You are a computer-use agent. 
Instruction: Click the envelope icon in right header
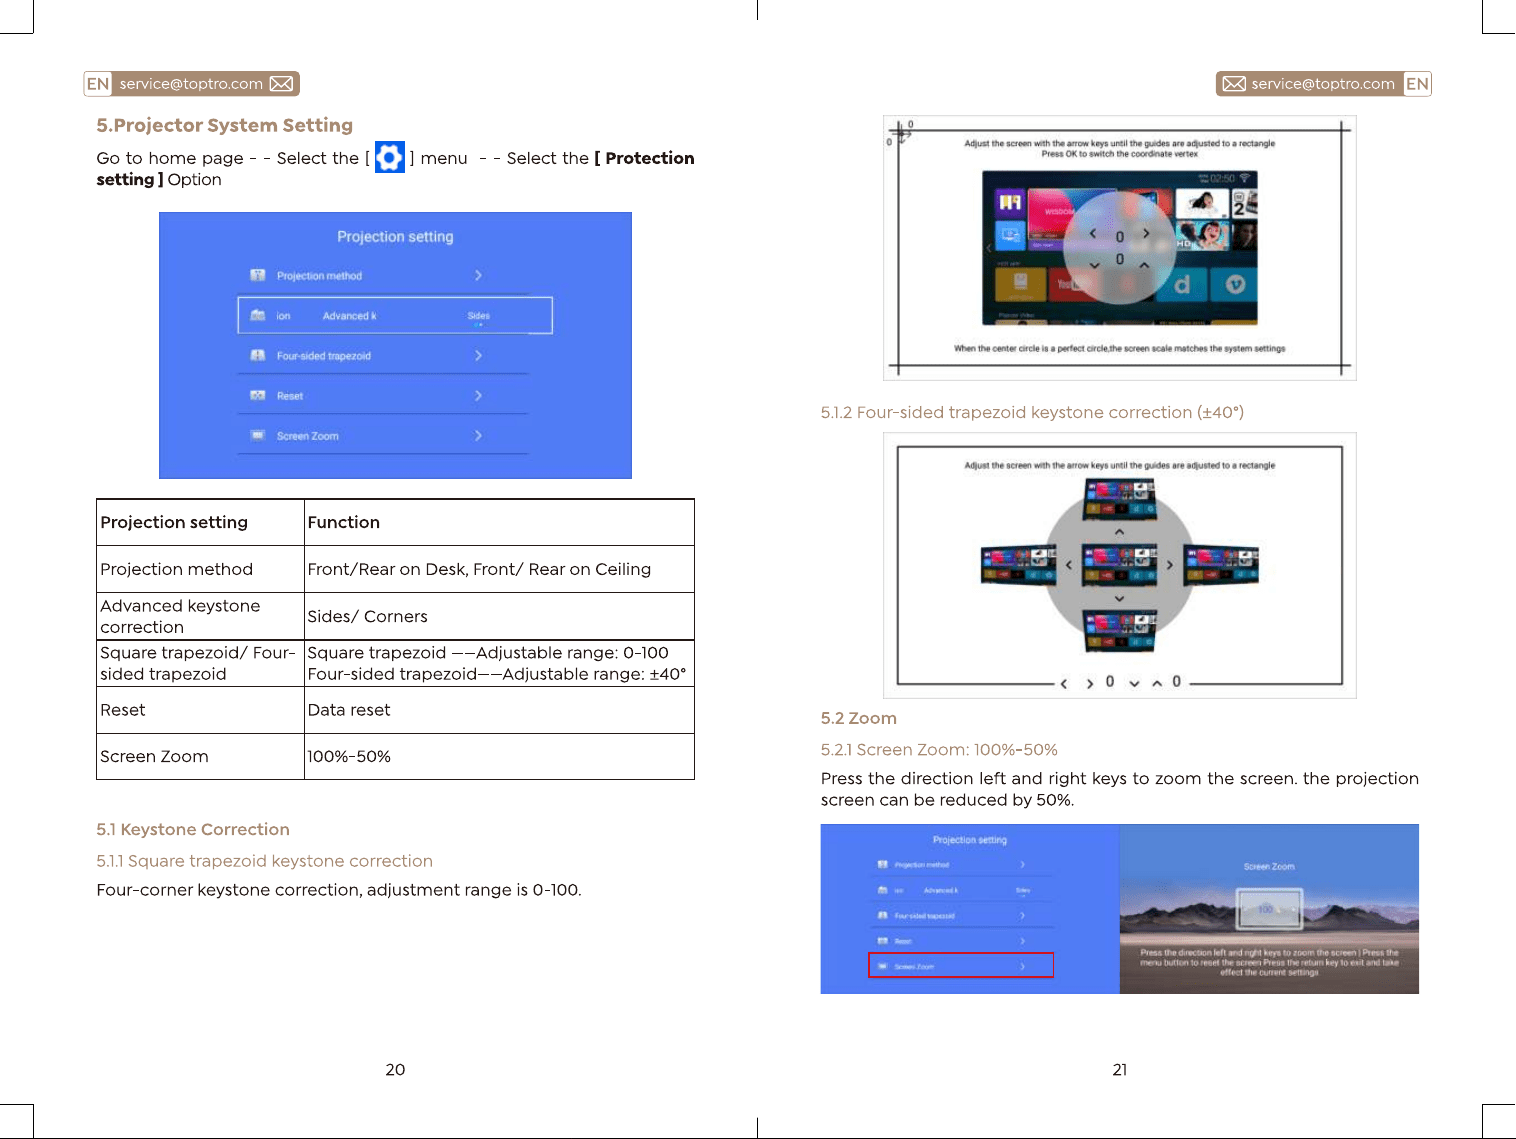1235,84
